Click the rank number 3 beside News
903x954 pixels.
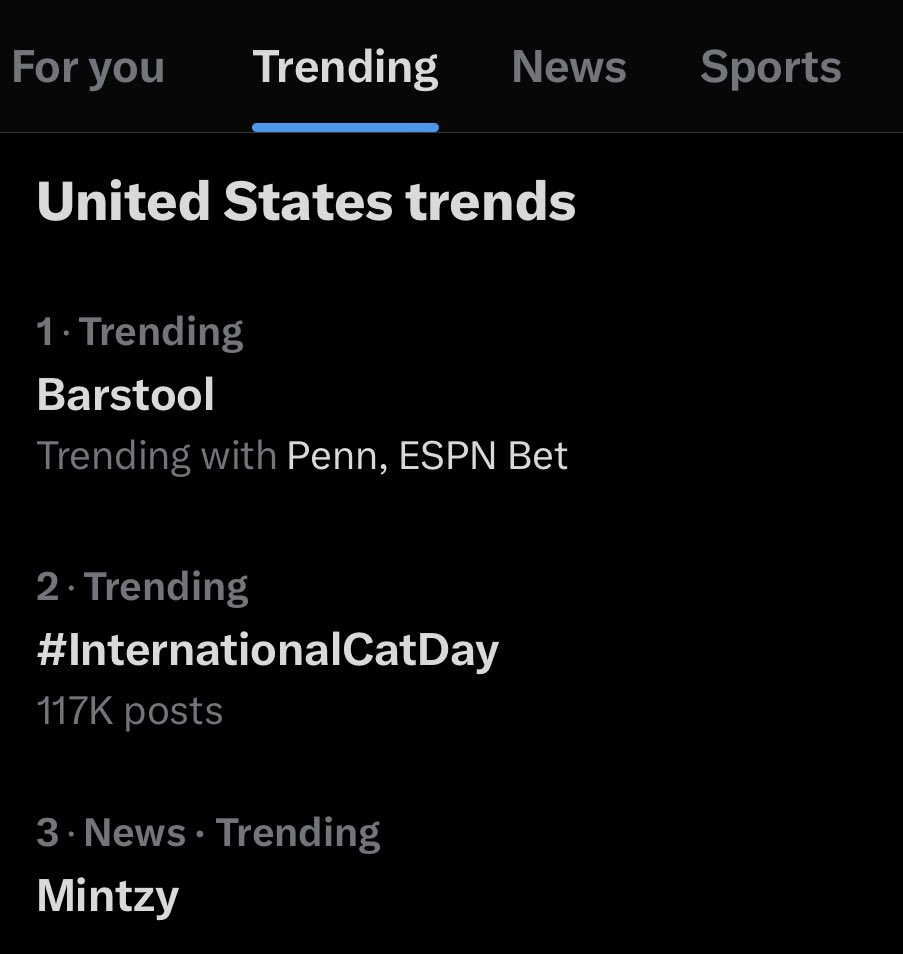[47, 832]
